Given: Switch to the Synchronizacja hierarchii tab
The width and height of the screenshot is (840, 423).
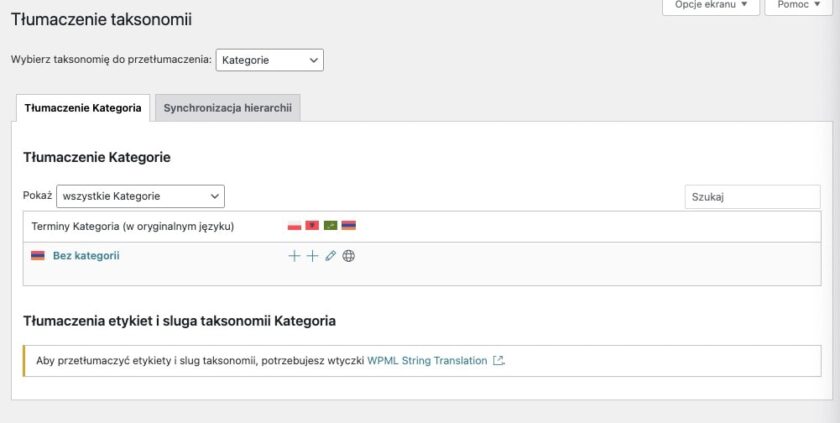Looking at the screenshot, I should point(227,107).
